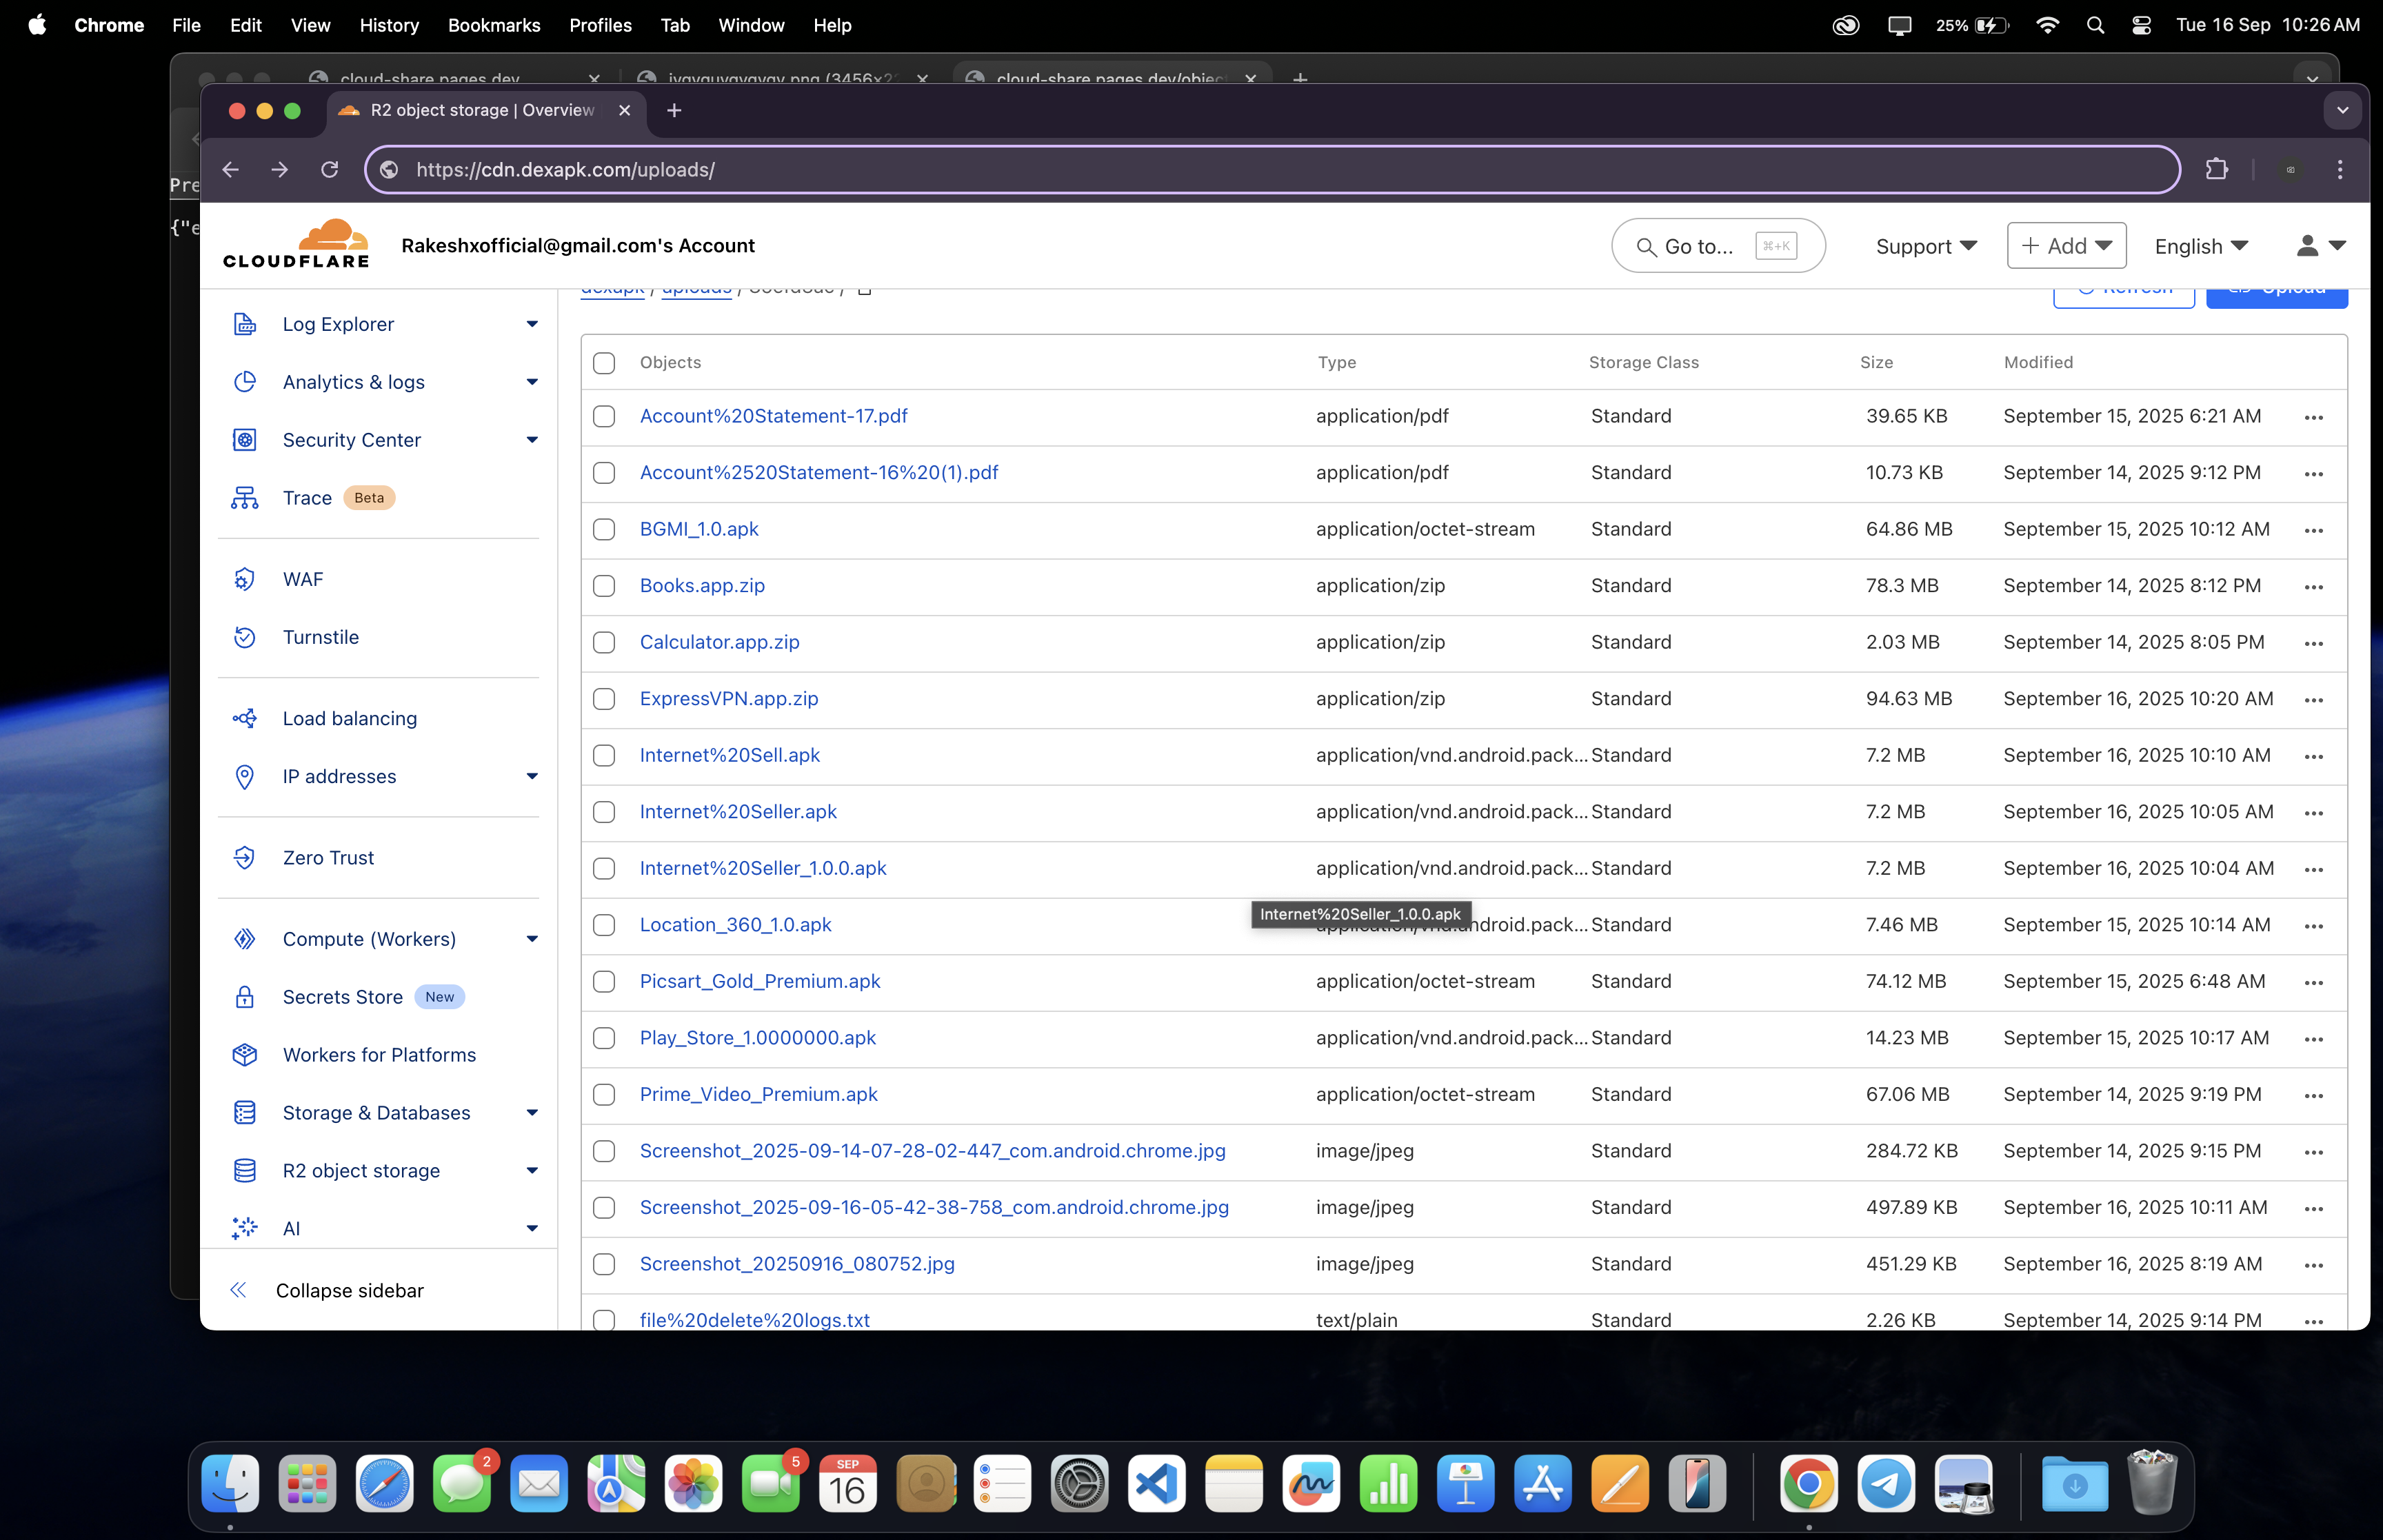Check the Calculator.app.zip checkbox
Screen dimensions: 2383x1540
point(604,642)
